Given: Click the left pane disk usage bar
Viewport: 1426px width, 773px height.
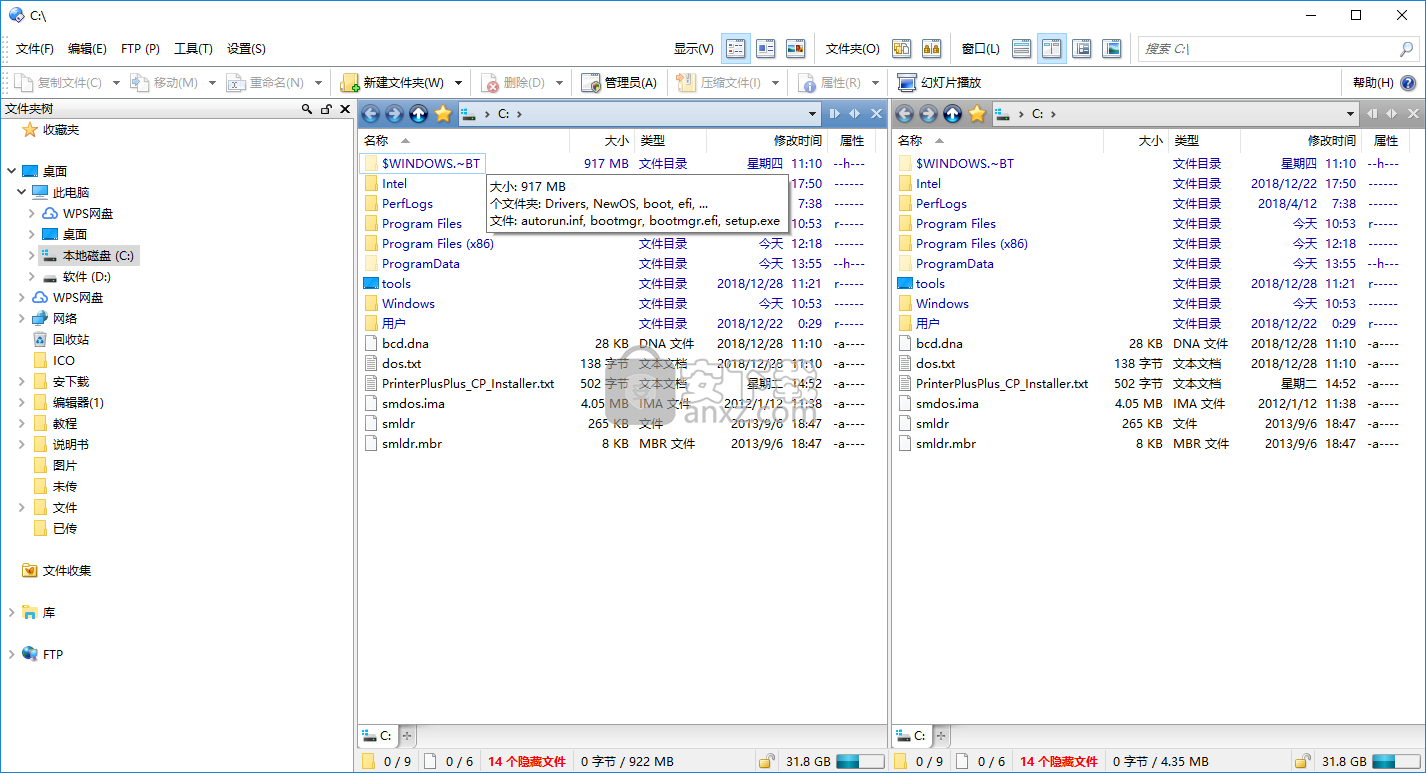Looking at the screenshot, I should [860, 761].
